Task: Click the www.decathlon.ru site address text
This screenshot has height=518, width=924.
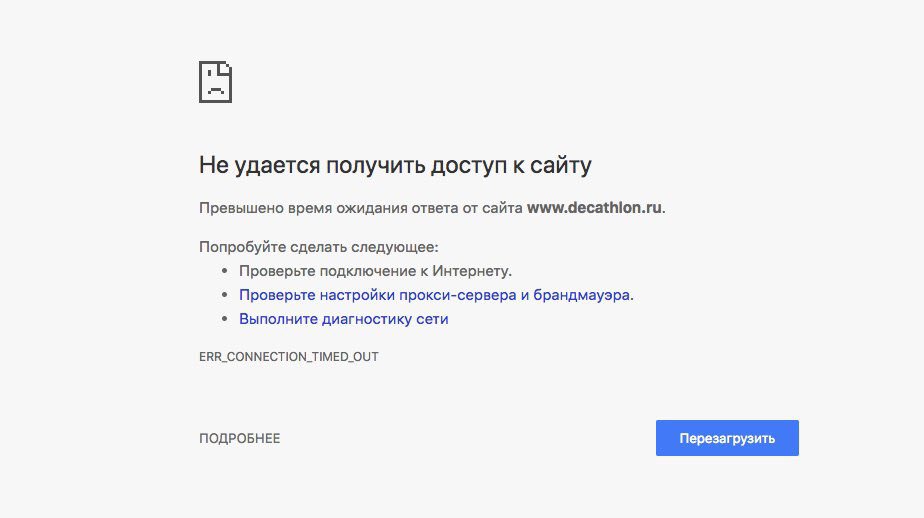Action: pyautogui.click(x=594, y=207)
